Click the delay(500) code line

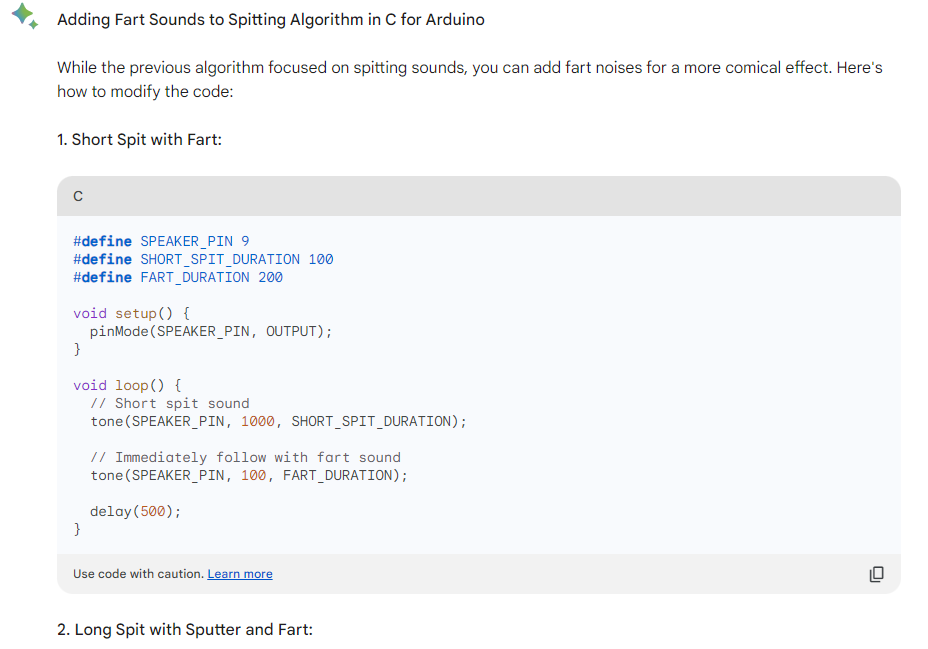pos(135,511)
